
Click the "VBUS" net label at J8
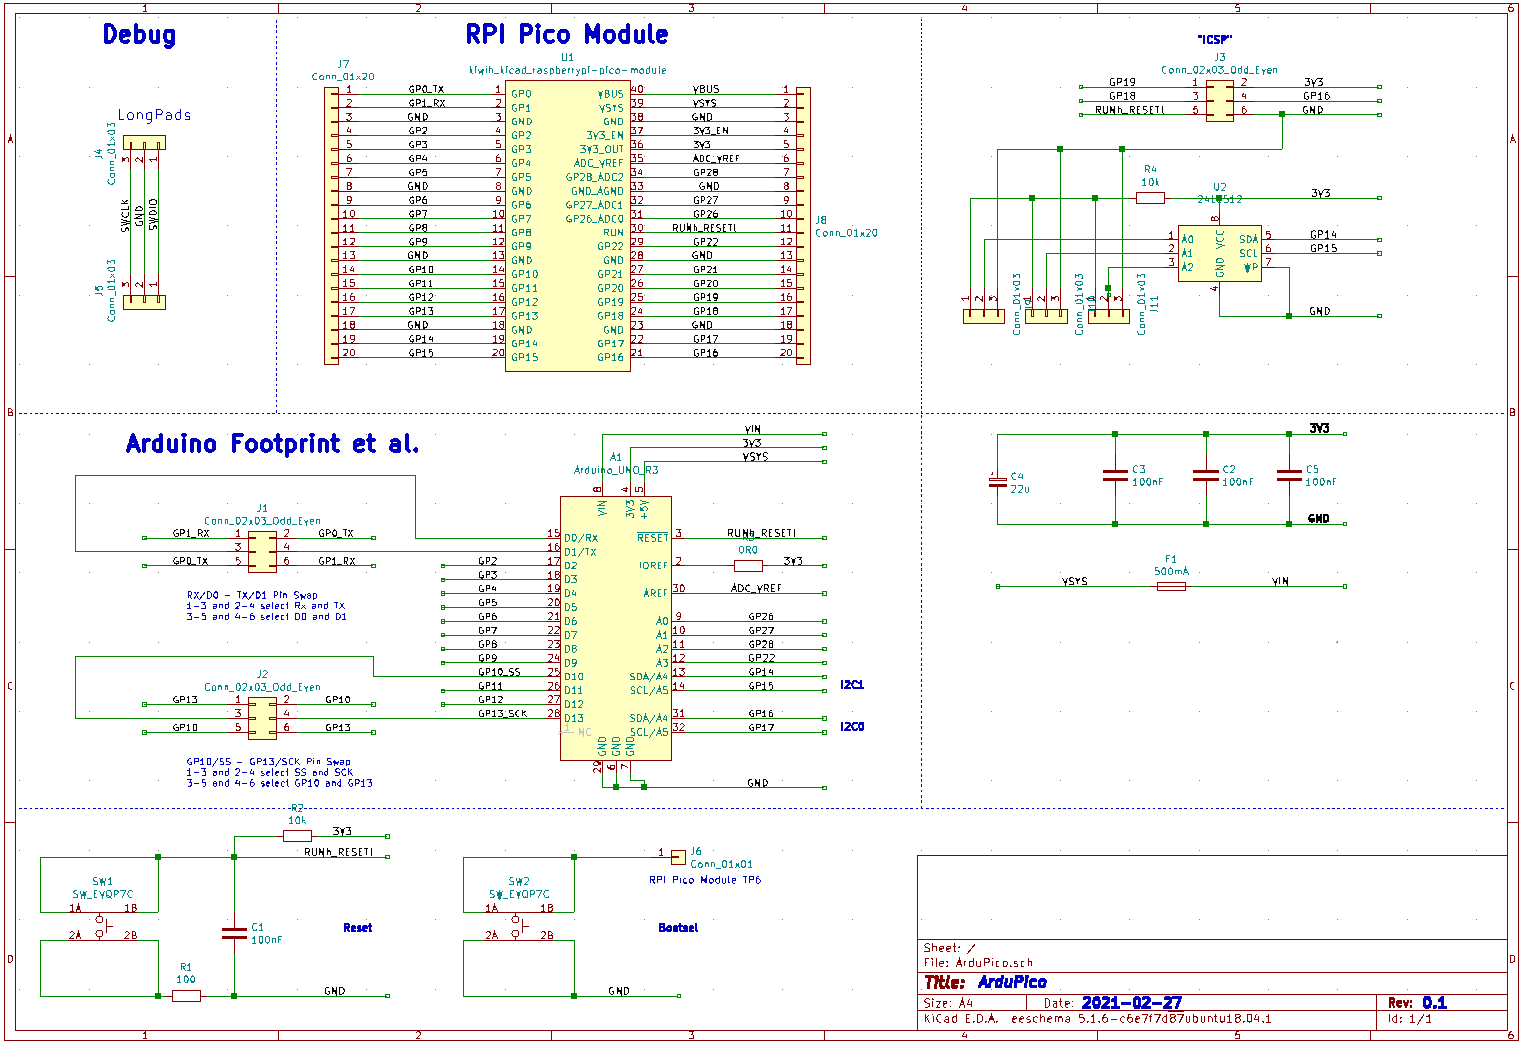click(x=706, y=90)
